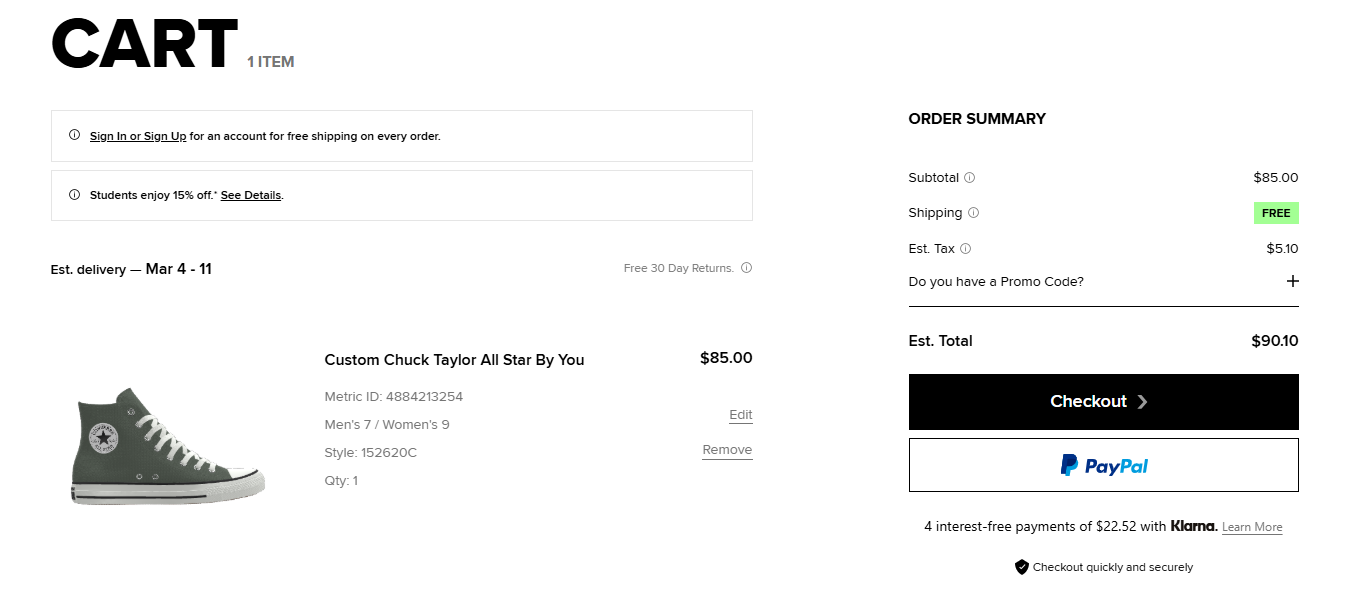This screenshot has width=1347, height=598.
Task: Edit the Custom Chuck Taylor item
Action: (x=740, y=415)
